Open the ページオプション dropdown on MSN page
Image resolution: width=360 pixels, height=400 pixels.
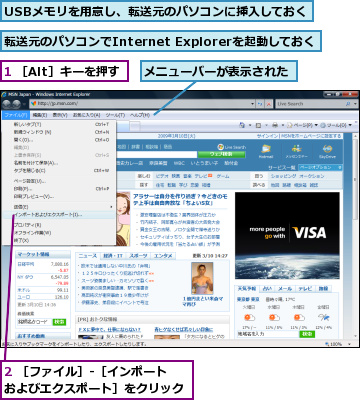320,167
